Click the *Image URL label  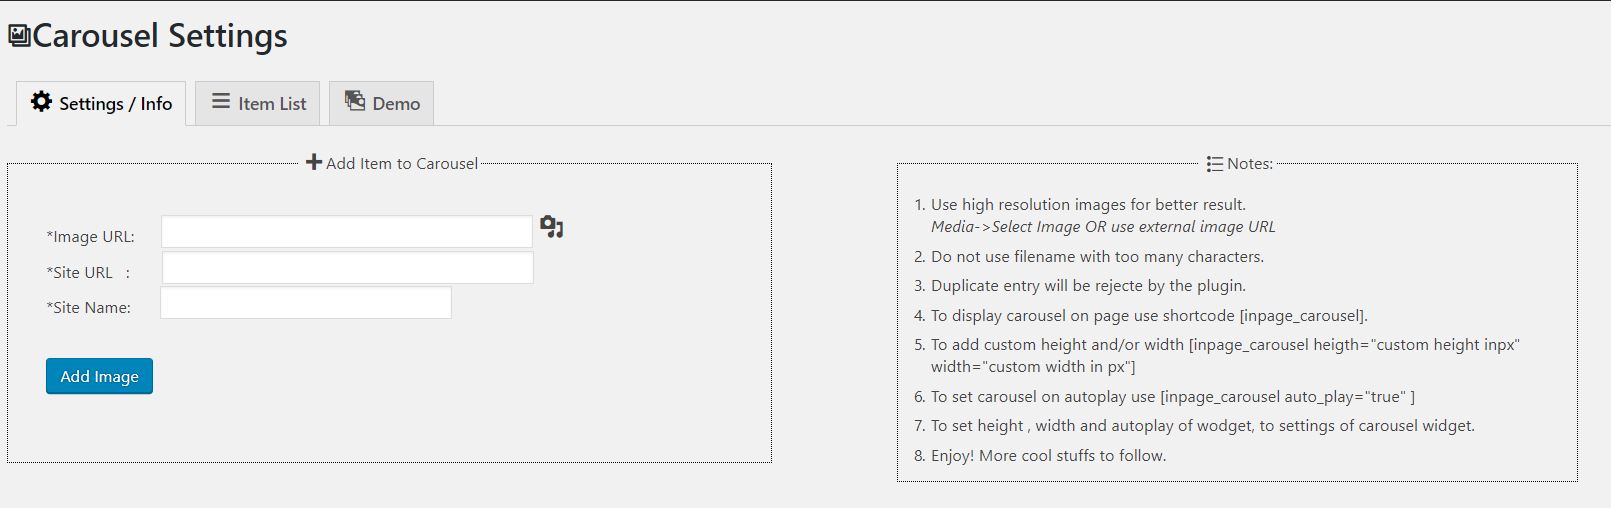[90, 237]
